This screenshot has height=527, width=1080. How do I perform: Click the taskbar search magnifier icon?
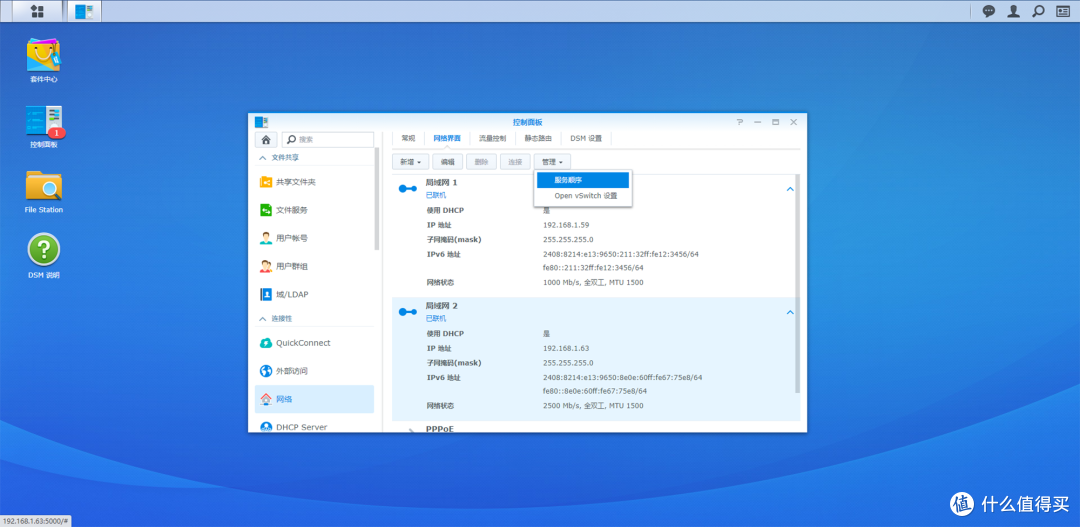pyautogui.click(x=1039, y=11)
